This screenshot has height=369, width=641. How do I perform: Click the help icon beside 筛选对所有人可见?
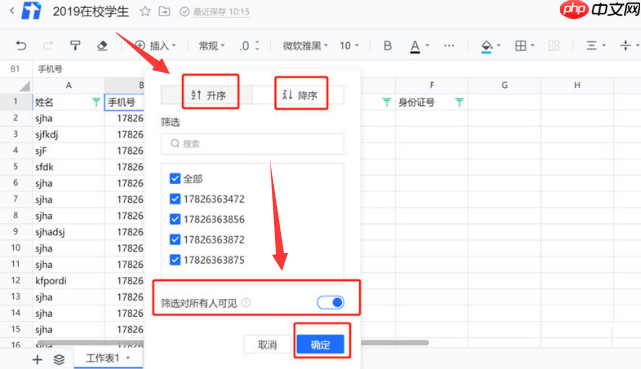coord(246,303)
